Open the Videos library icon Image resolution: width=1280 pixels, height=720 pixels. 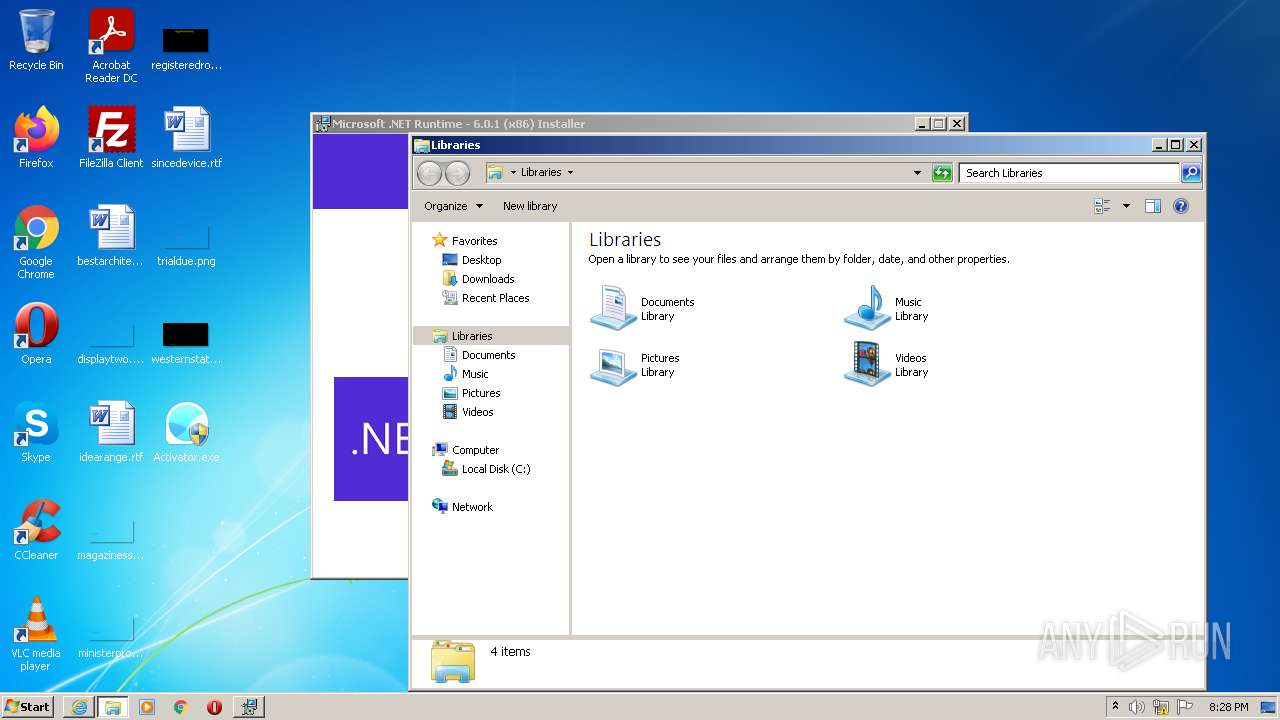click(867, 364)
